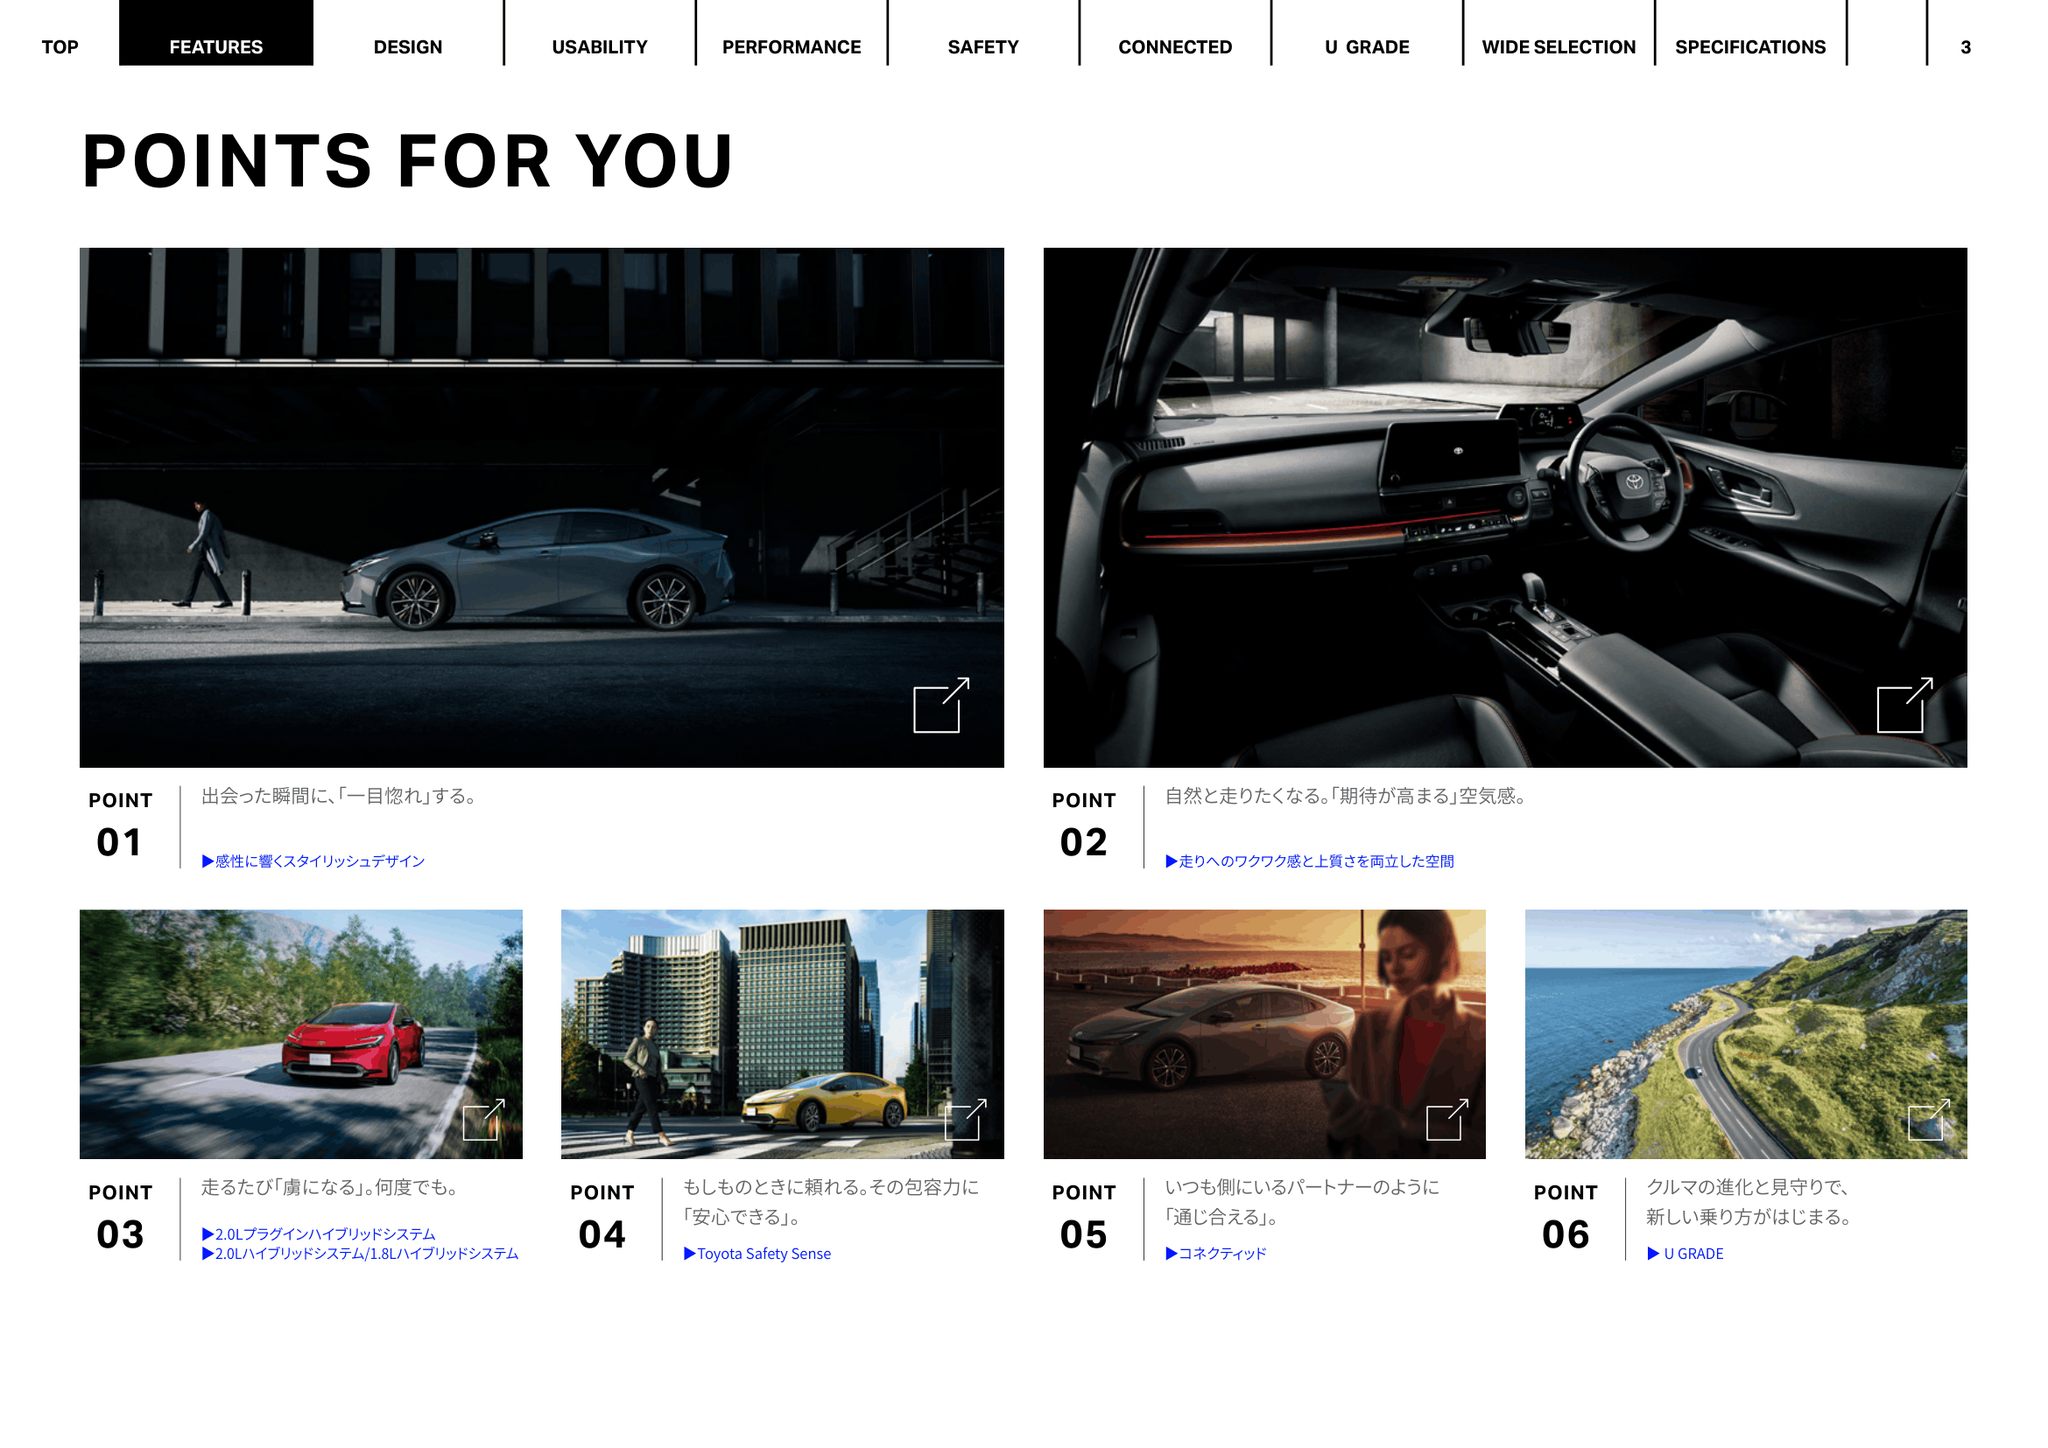Click the POINTS FOR YOU heading

408,161
